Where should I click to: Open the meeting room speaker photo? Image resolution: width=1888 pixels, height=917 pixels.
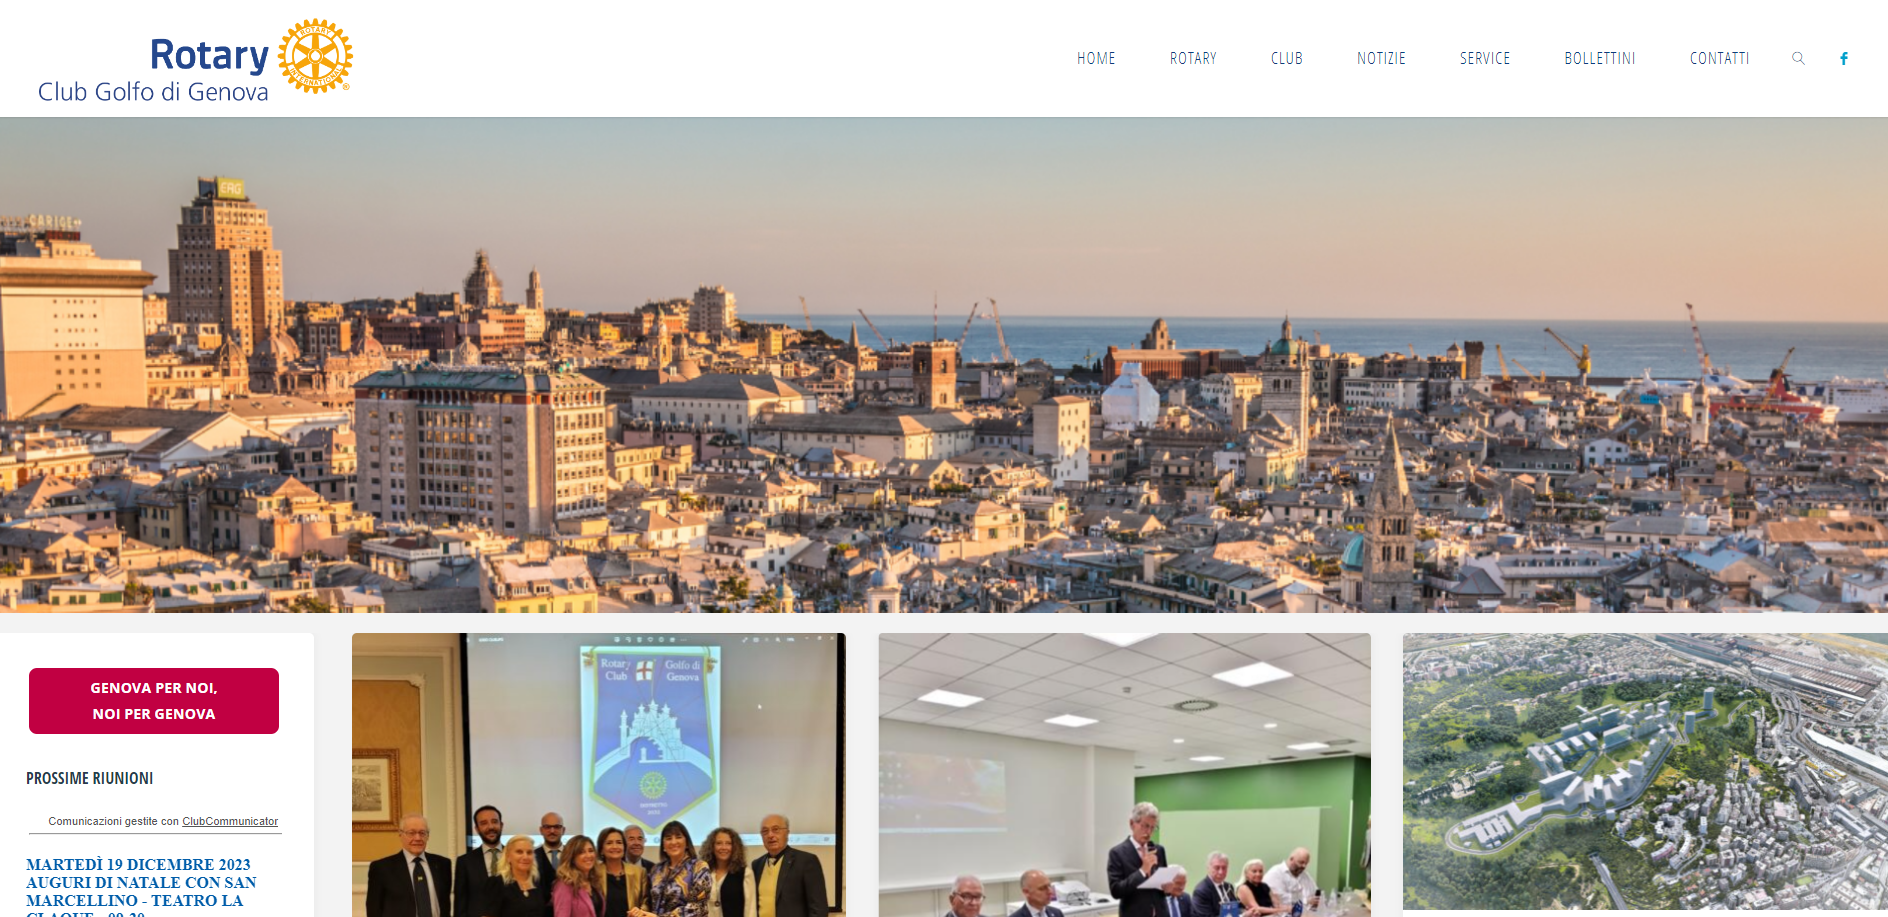pyautogui.click(x=1125, y=775)
